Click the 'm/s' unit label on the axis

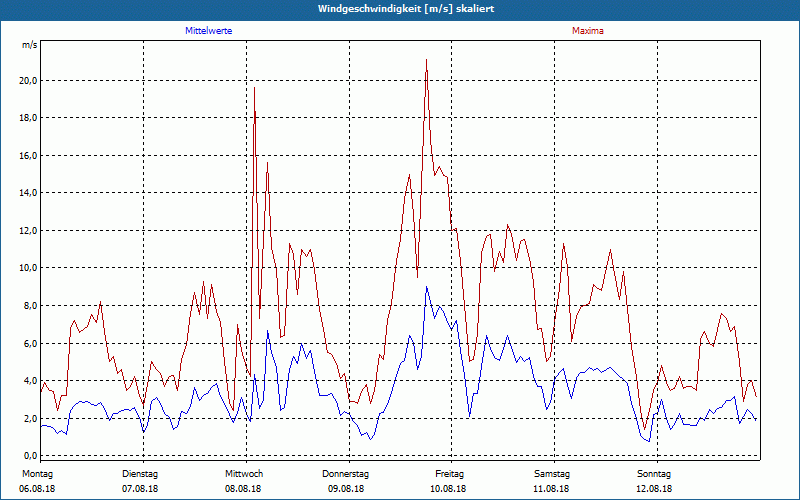pos(30,45)
